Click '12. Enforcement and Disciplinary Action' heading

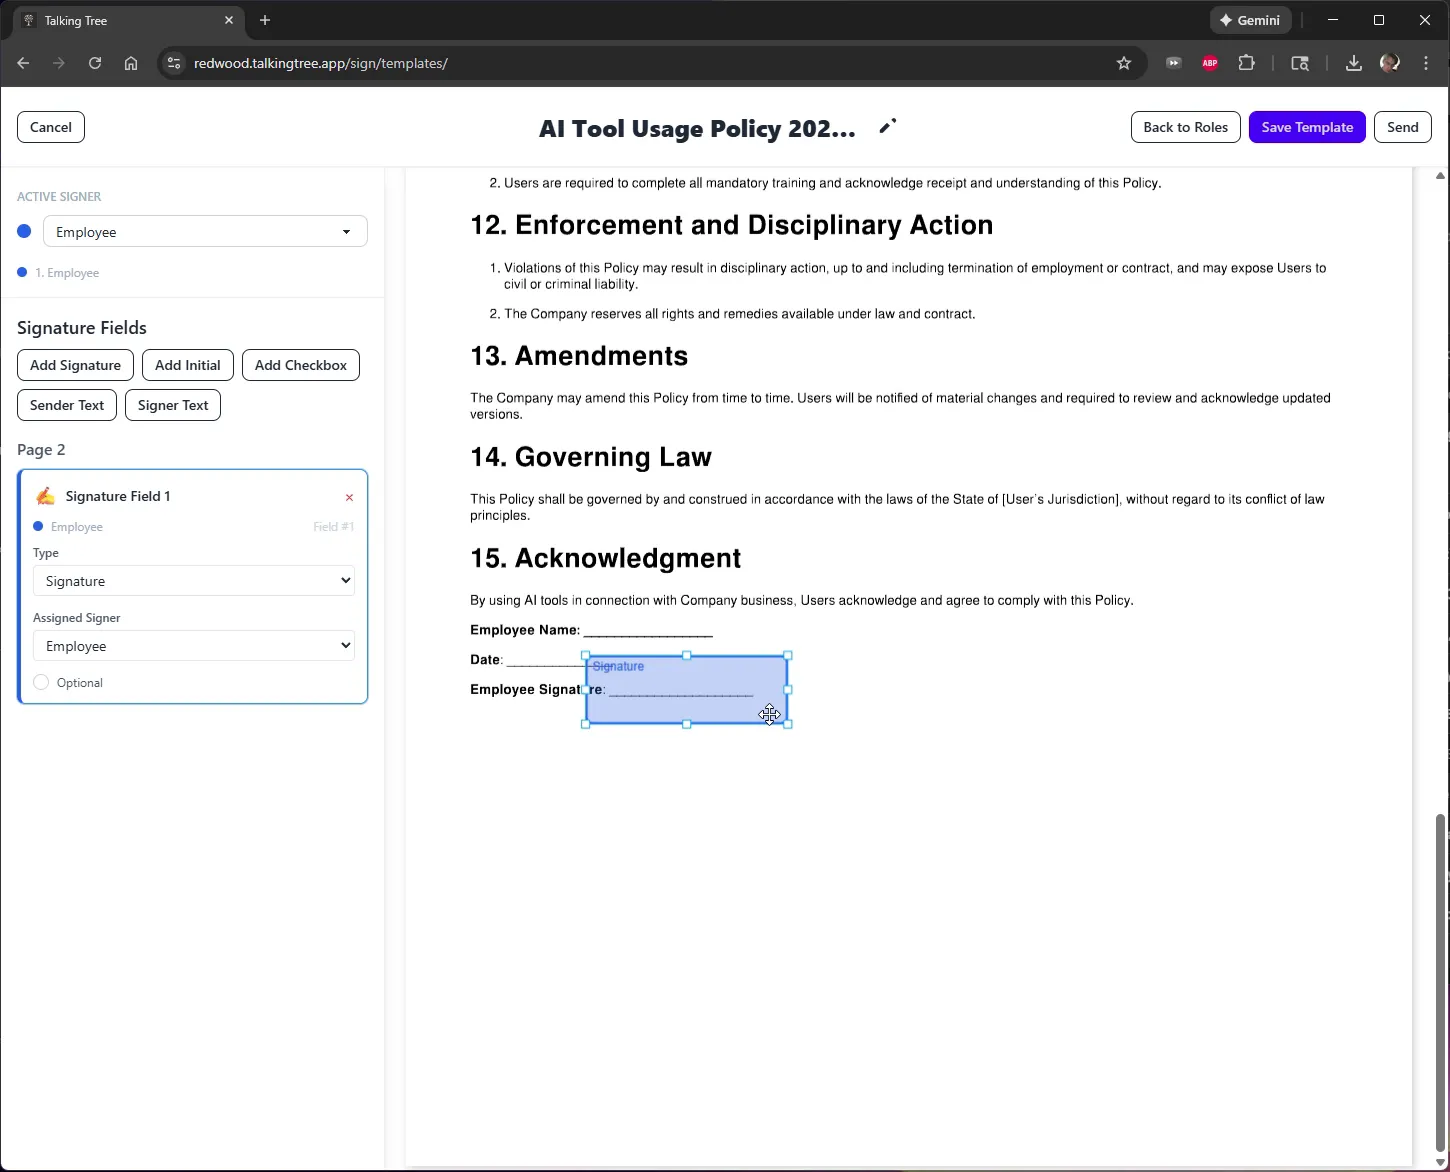[732, 225]
